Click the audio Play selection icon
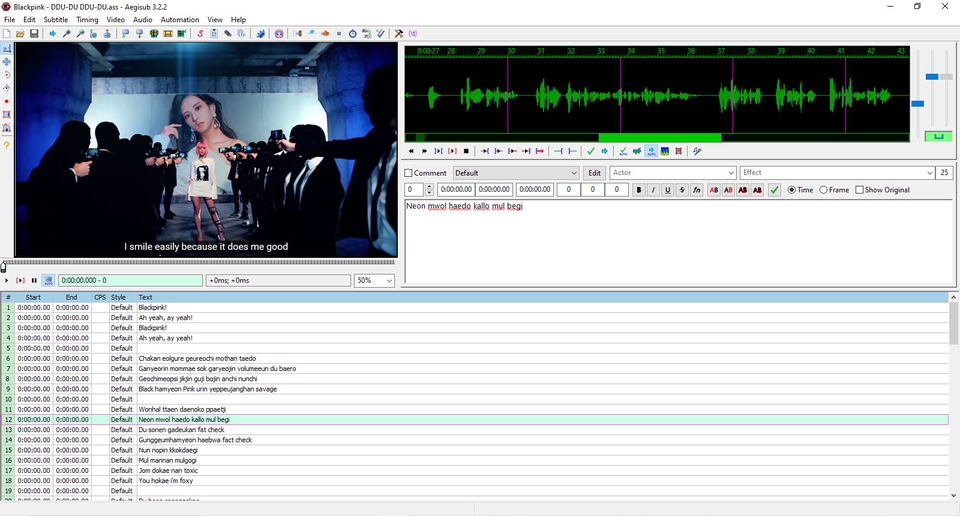The height and width of the screenshot is (516, 960). [438, 151]
